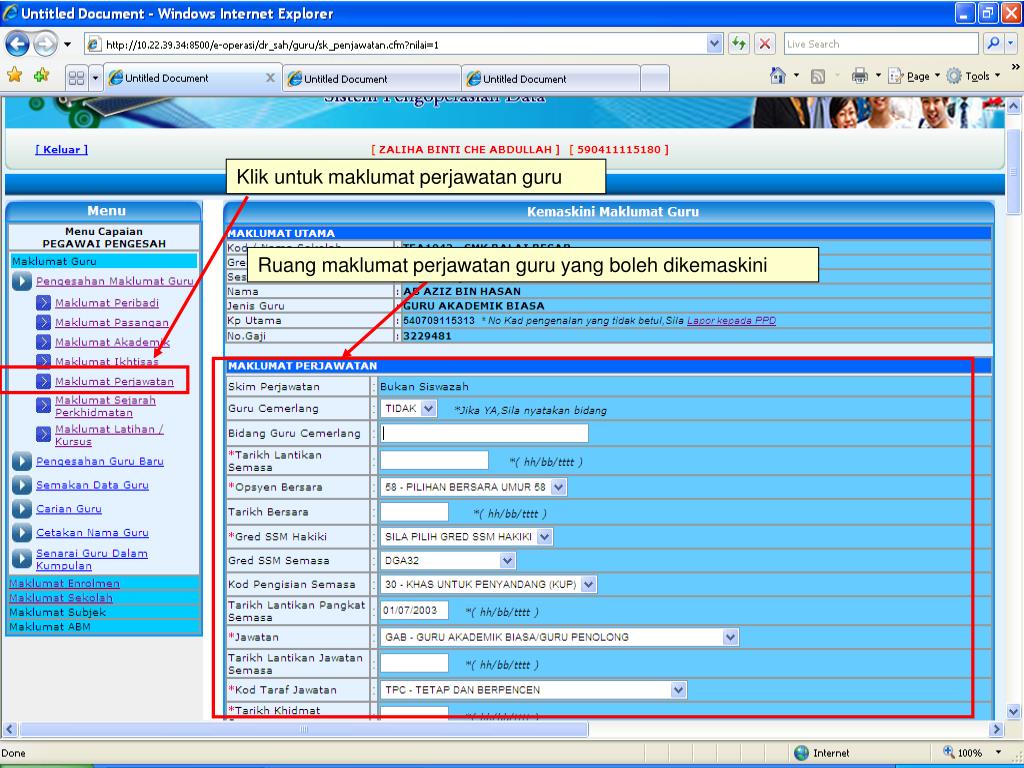Open the Tools menu dropdown

click(974, 76)
